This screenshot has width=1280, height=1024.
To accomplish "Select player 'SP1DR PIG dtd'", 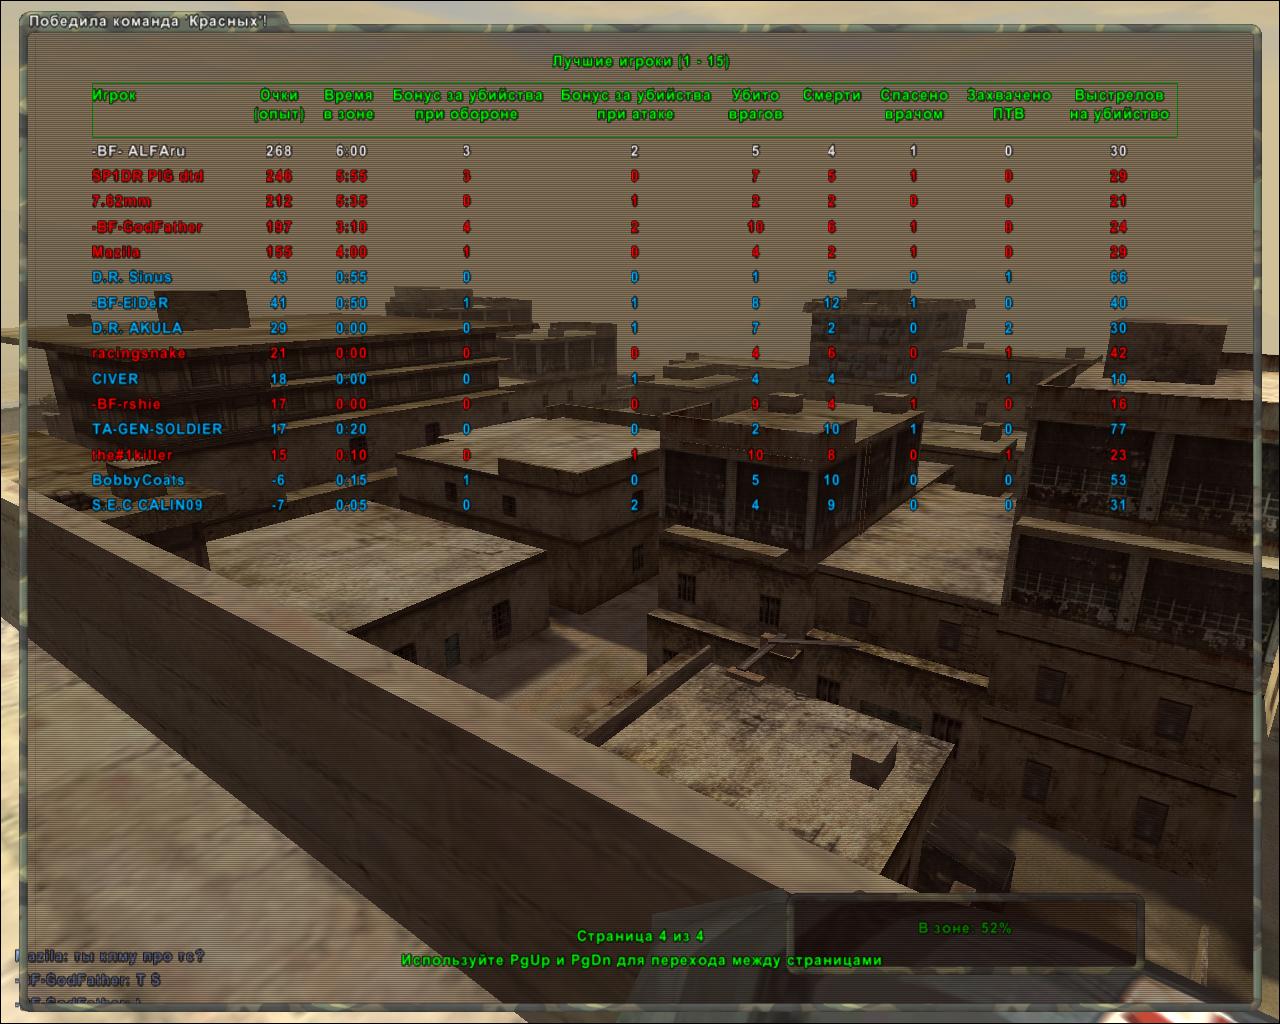I will pyautogui.click(x=148, y=176).
